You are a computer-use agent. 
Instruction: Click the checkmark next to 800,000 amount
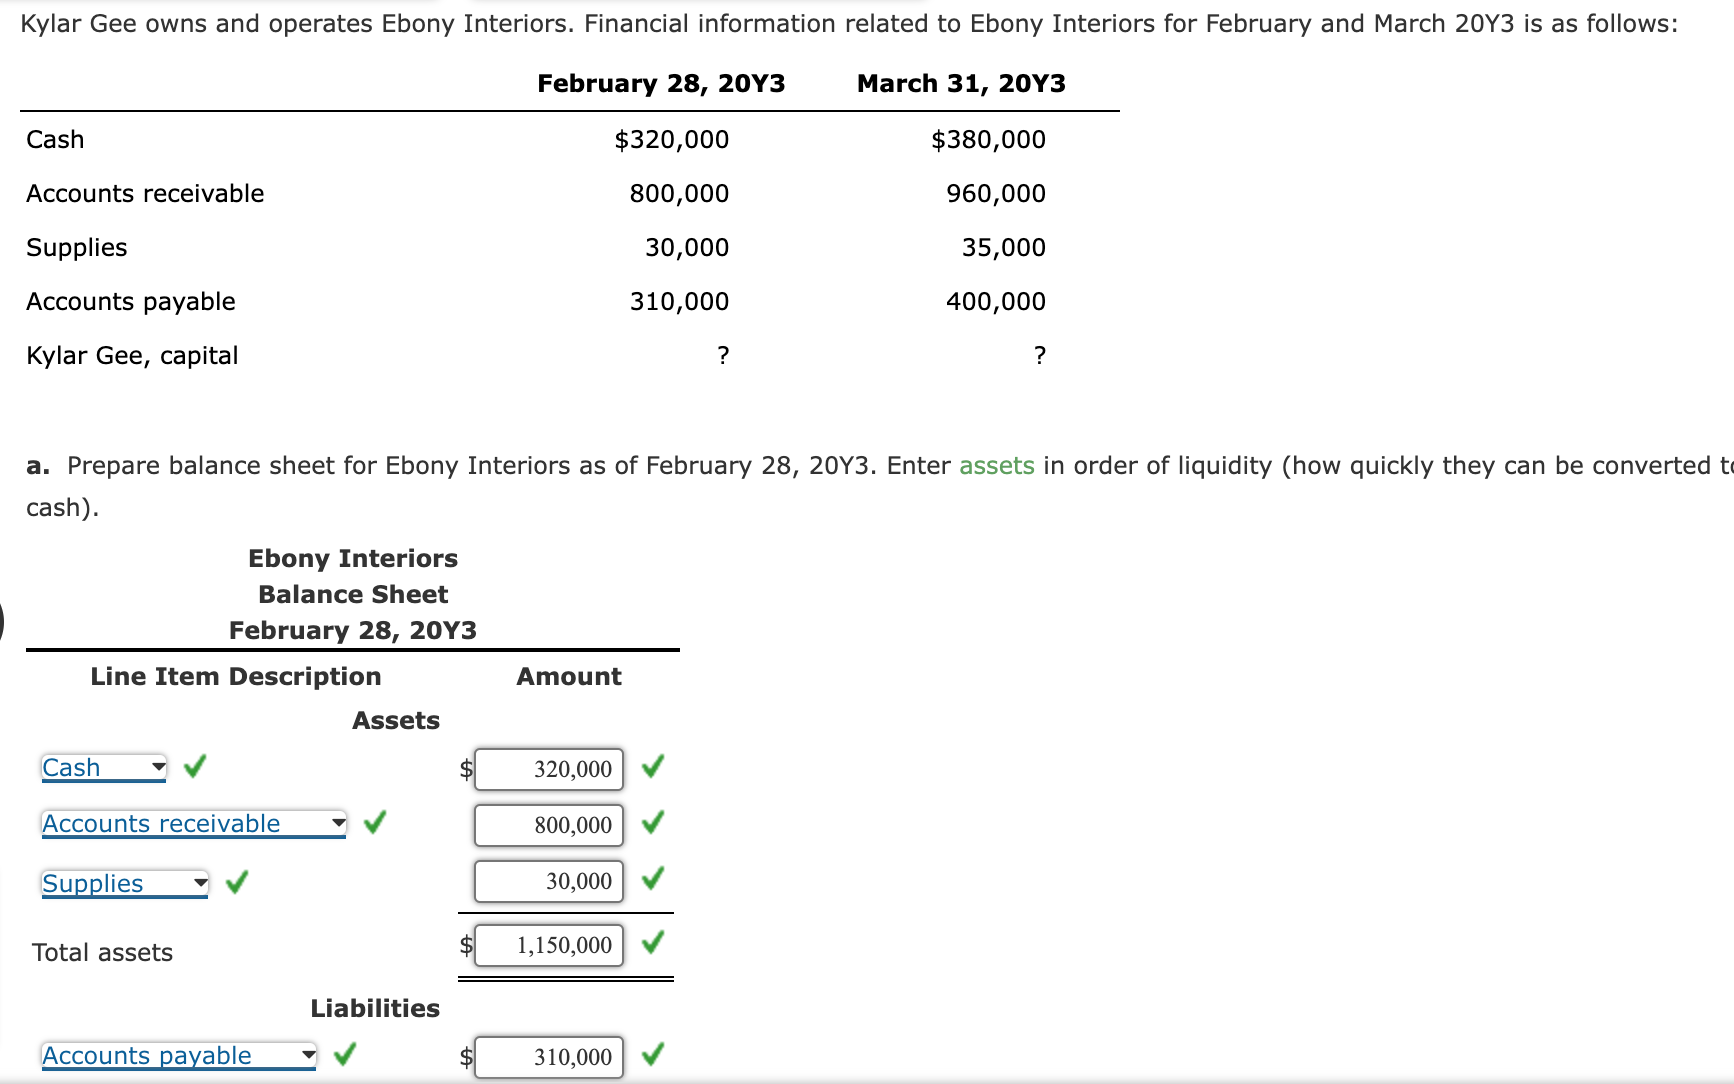point(652,824)
